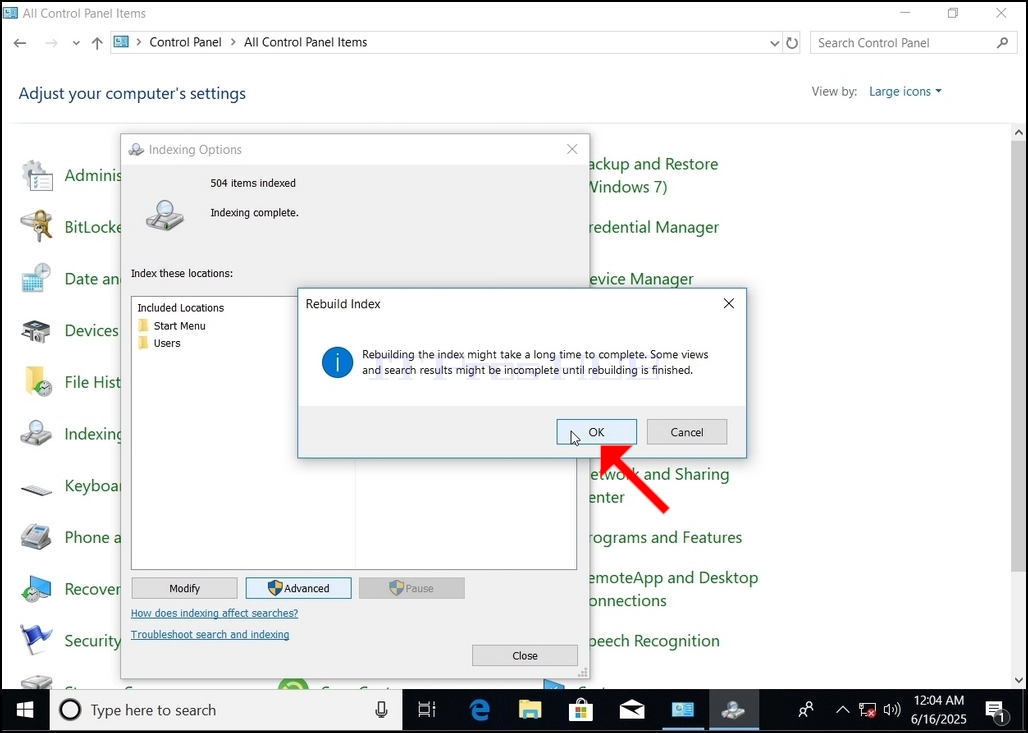Open Devices and Printers icon

(x=37, y=330)
